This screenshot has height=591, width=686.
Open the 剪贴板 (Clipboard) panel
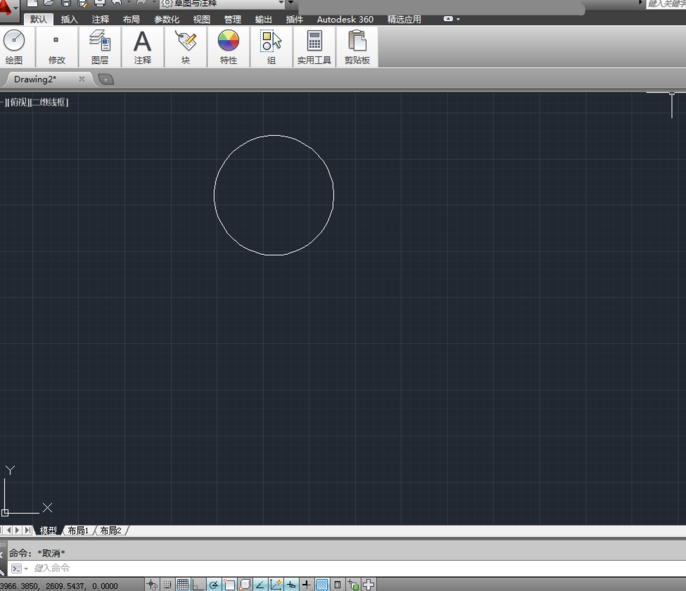tap(357, 47)
